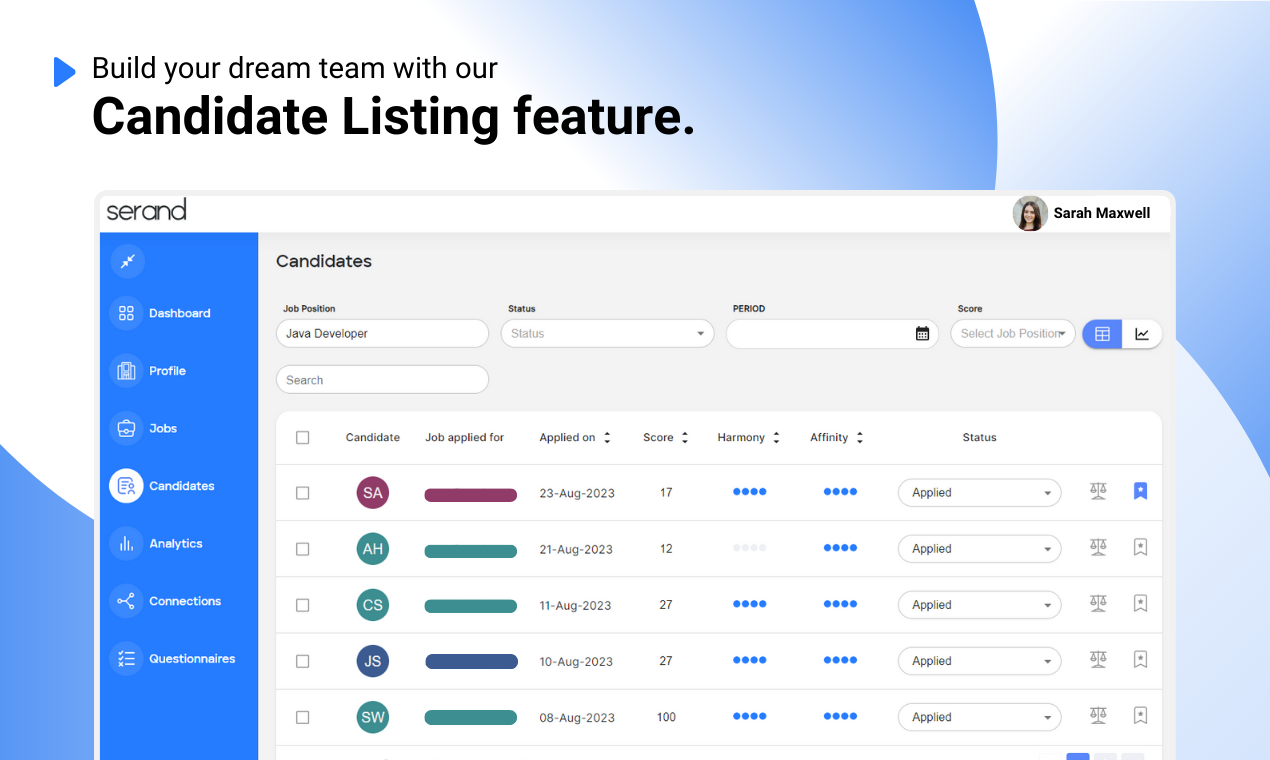Viewport: 1270px width, 760px height.
Task: Compare candidate SA with scales icon
Action: (x=1098, y=491)
